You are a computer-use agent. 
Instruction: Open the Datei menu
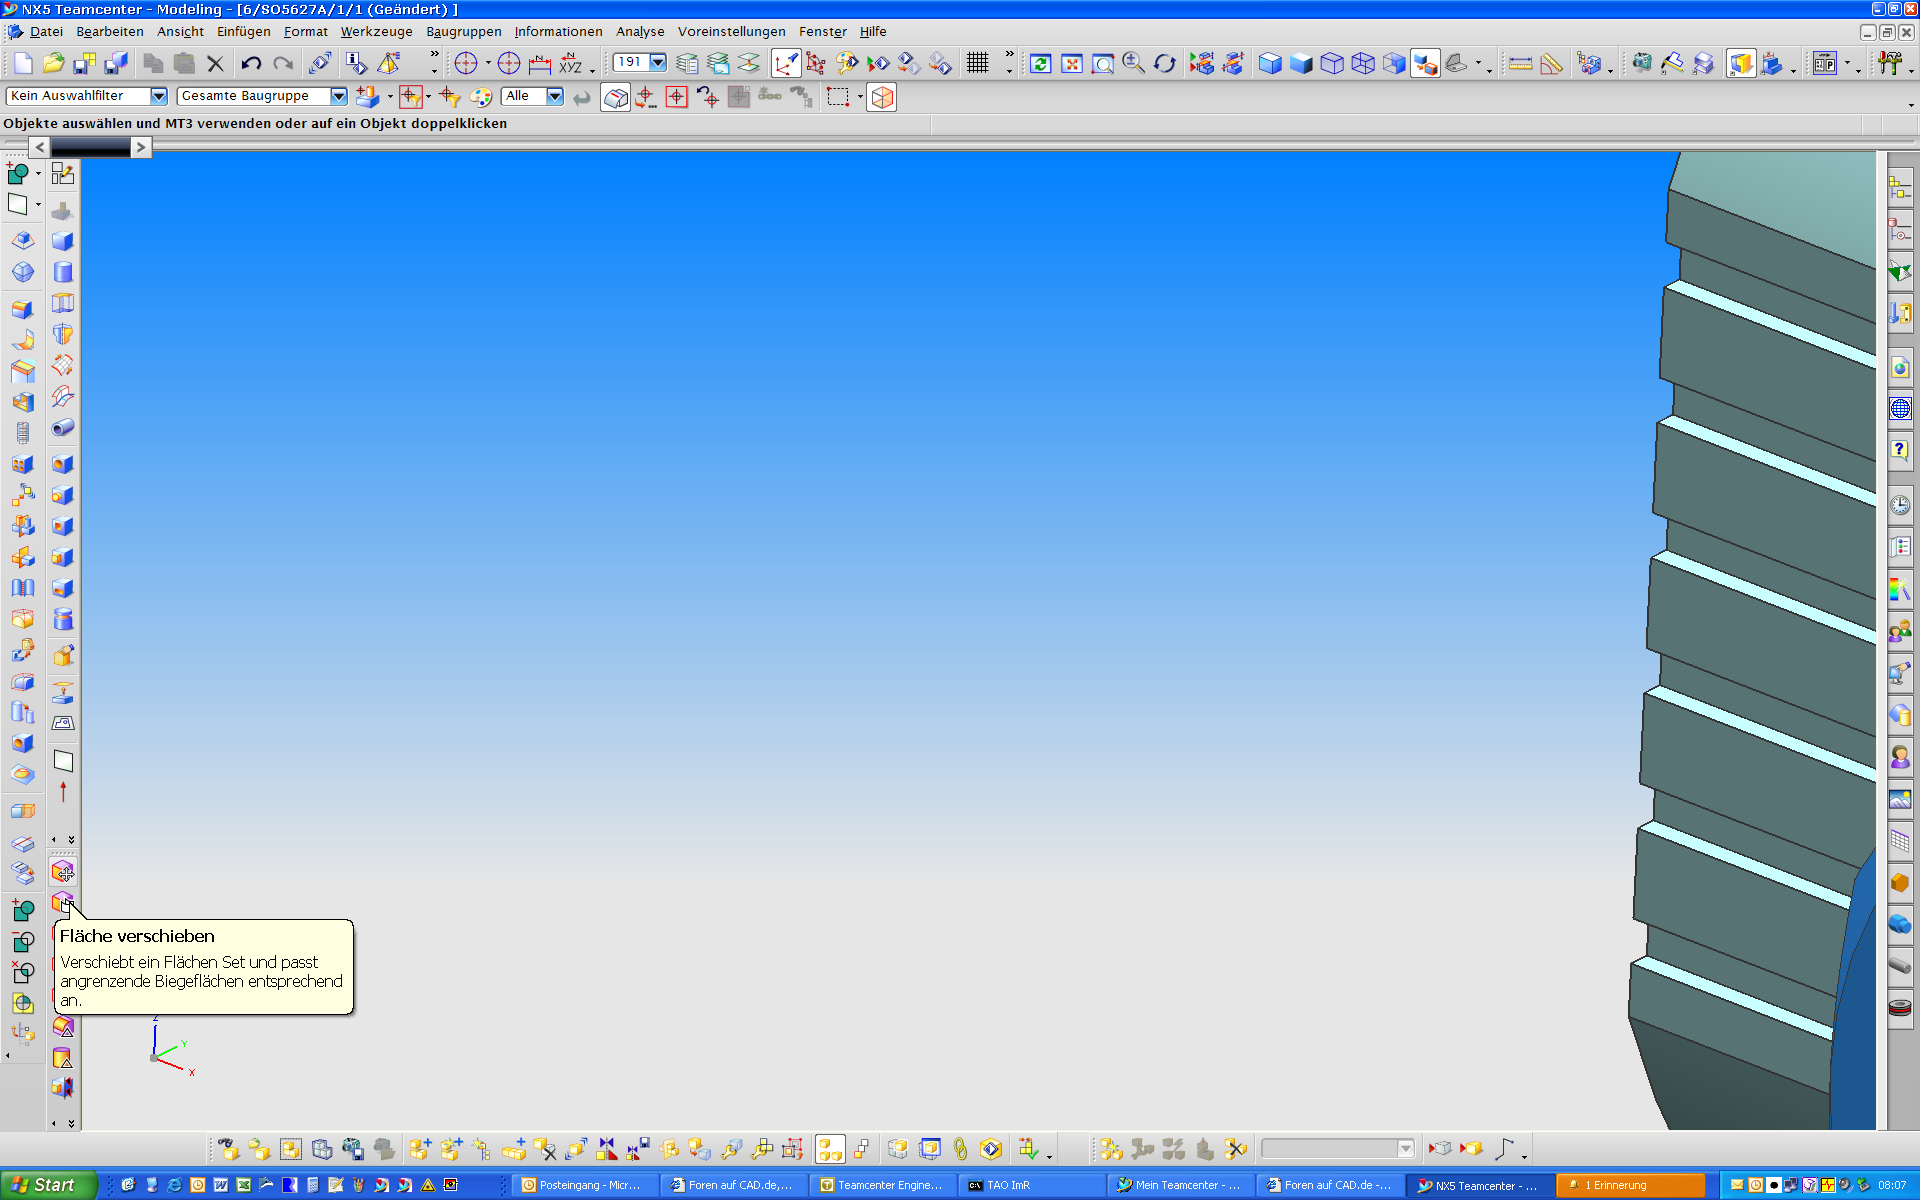click(47, 32)
